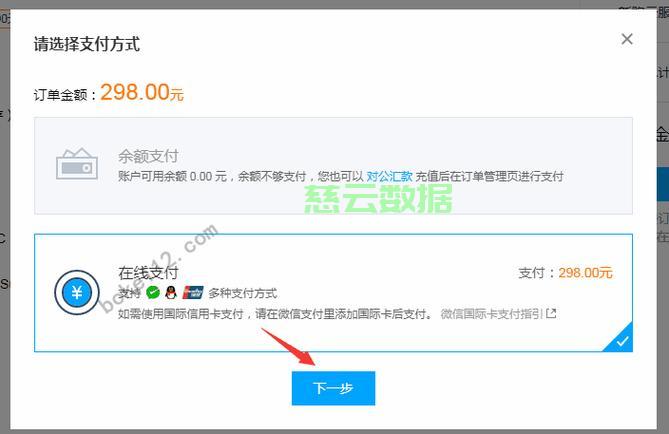The image size is (669, 434).
Task: Click the 余额支付 heading text
Action: pyautogui.click(x=148, y=156)
